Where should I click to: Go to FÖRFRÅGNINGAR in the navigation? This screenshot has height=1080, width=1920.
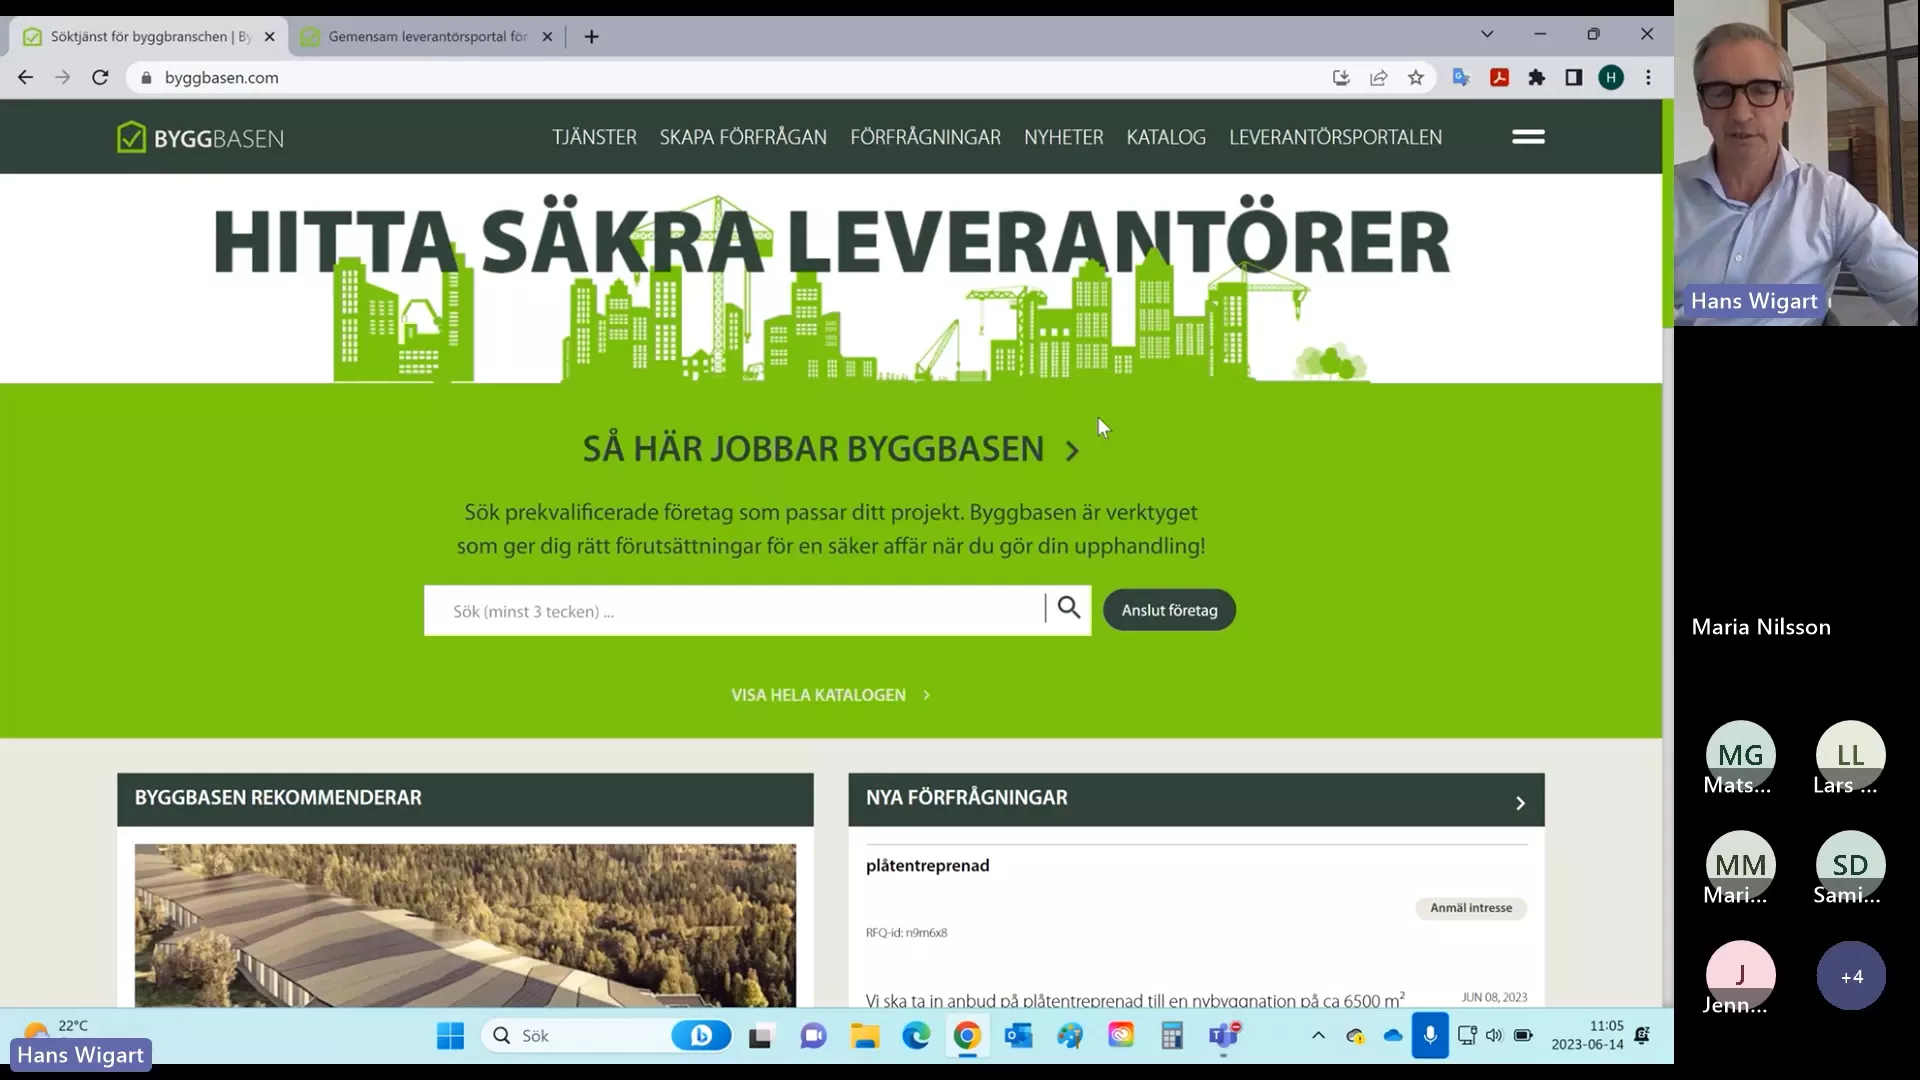click(925, 137)
